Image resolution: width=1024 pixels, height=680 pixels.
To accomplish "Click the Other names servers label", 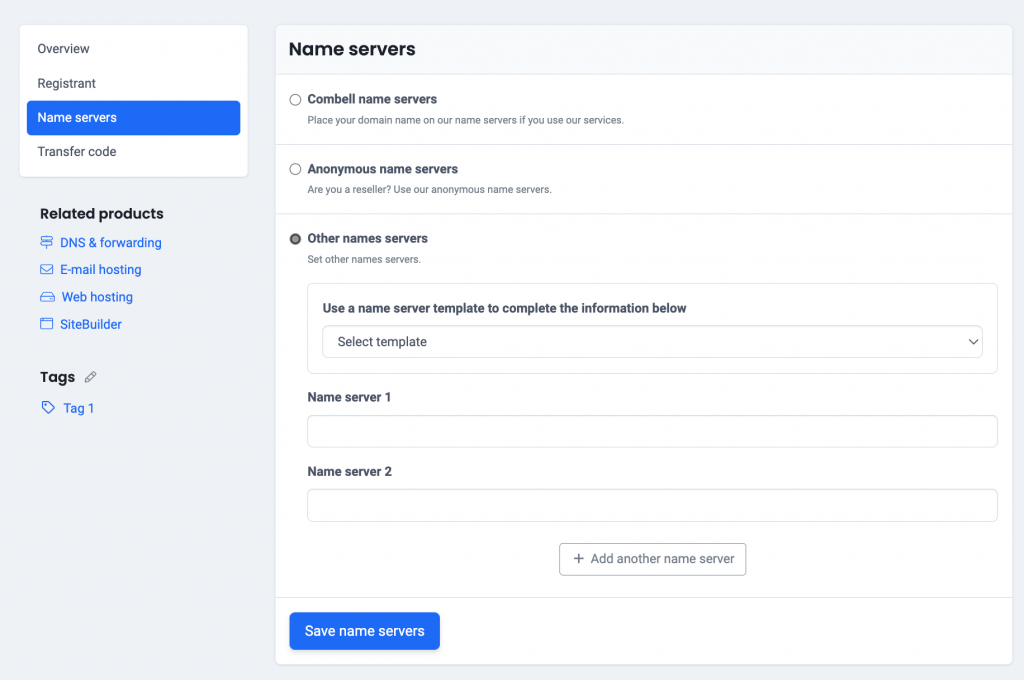I will [x=368, y=238].
